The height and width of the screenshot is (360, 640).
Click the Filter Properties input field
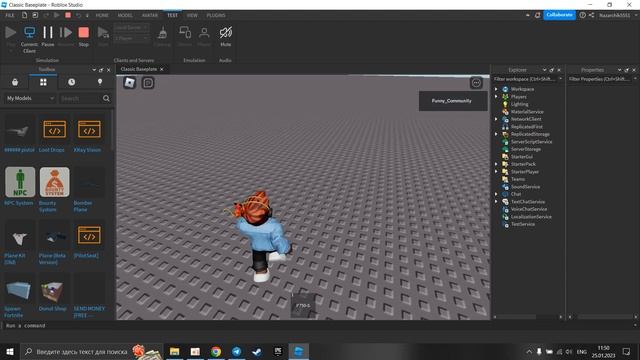click(x=599, y=79)
